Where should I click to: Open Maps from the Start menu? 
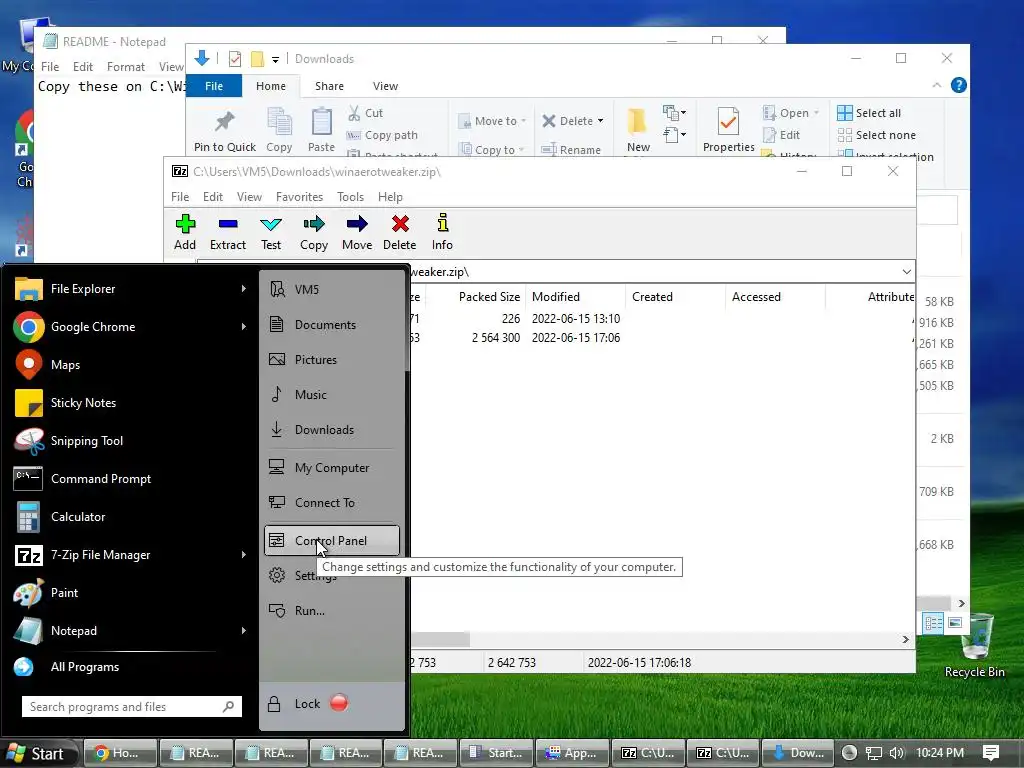(131, 364)
